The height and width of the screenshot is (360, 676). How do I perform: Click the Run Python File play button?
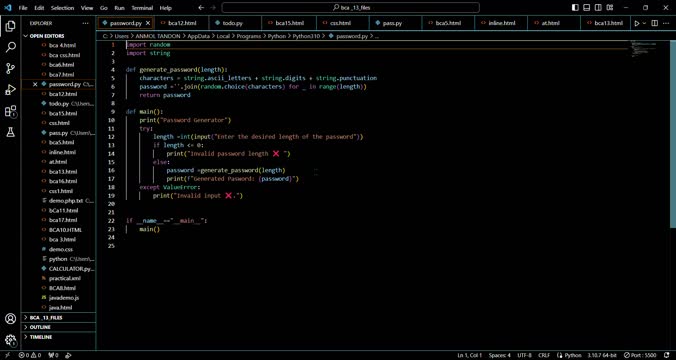(637, 23)
